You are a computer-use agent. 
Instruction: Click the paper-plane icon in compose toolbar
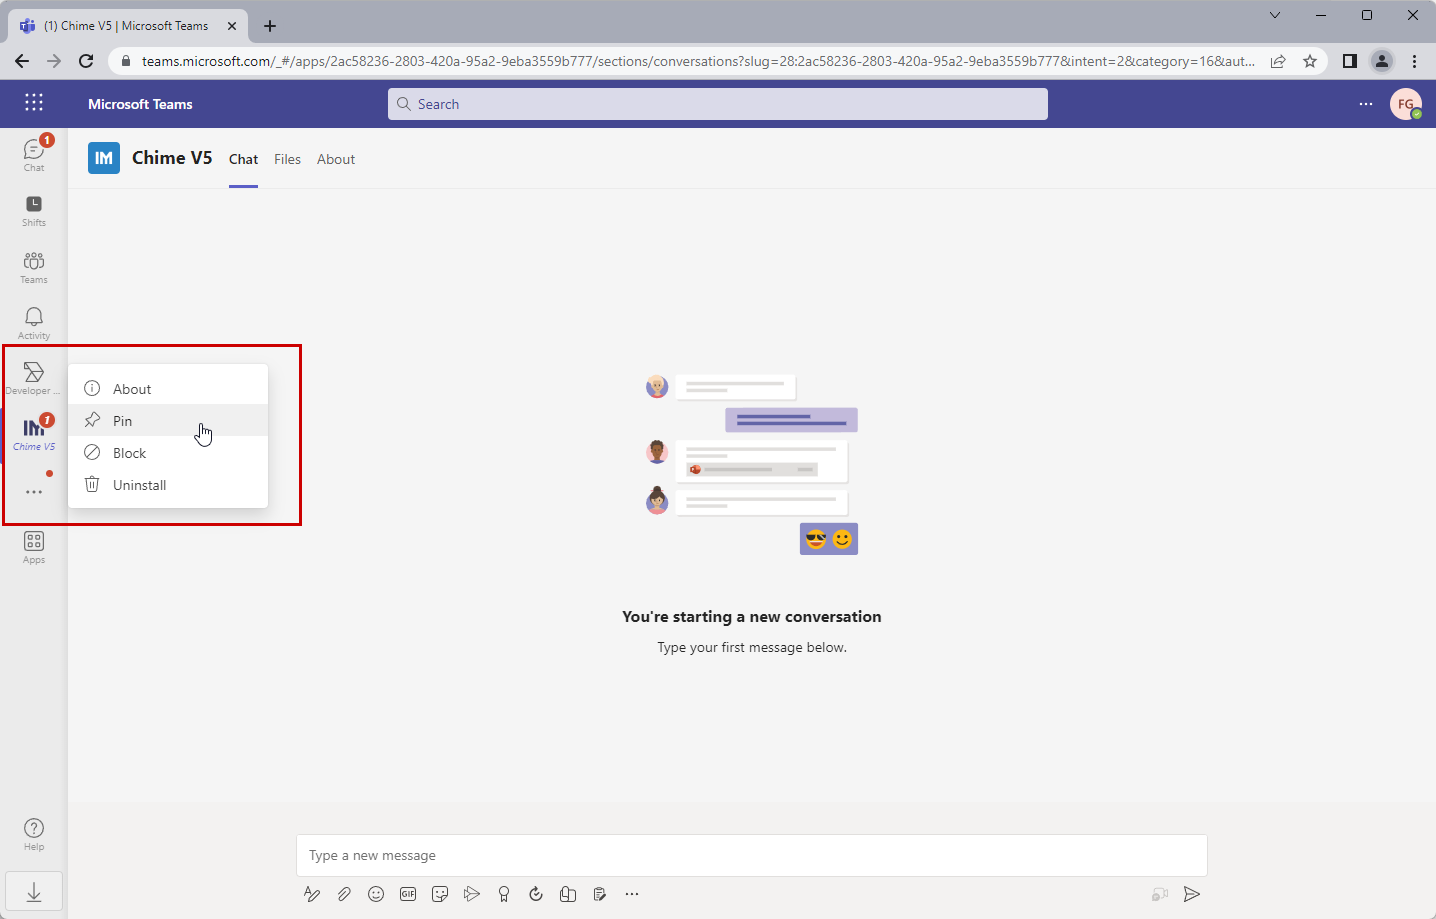coord(472,894)
